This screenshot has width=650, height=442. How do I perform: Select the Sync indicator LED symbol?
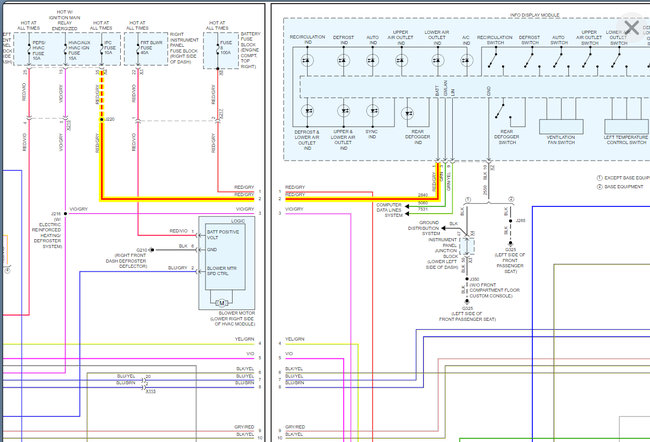[x=372, y=110]
